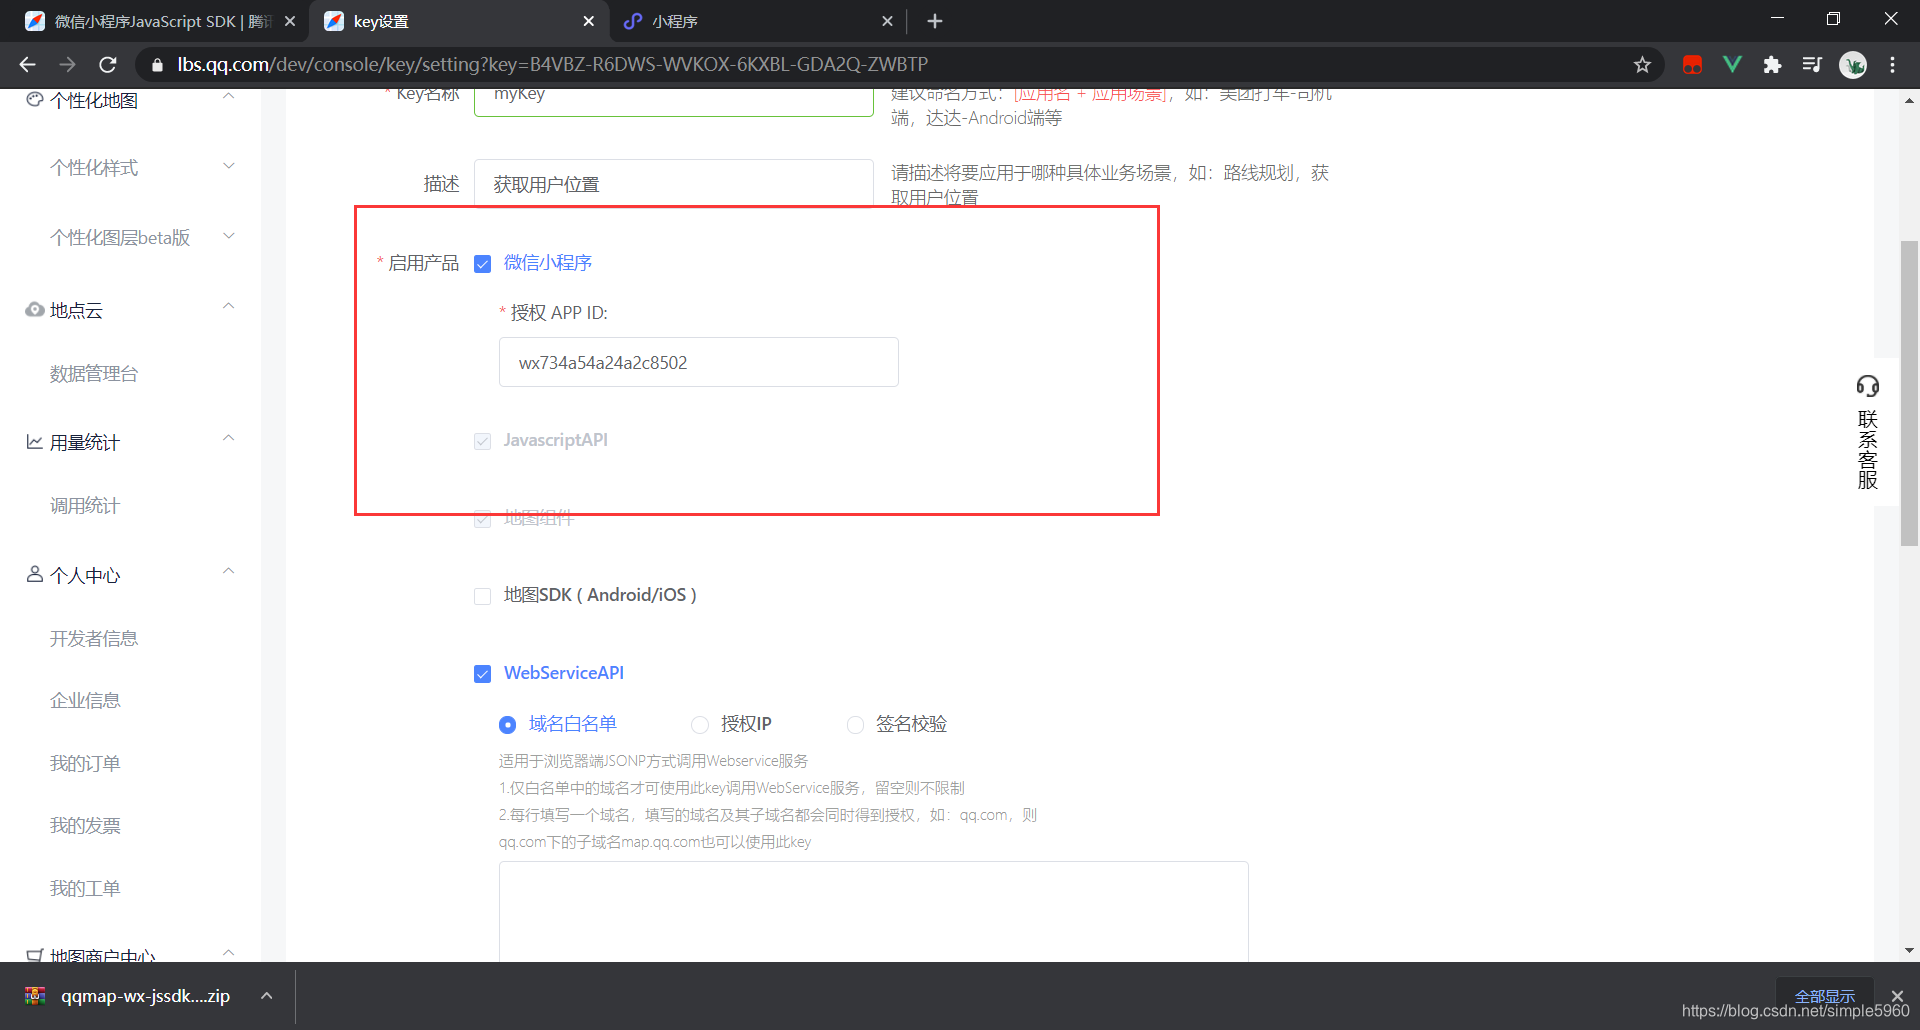Go forward in browser history

tap(67, 64)
